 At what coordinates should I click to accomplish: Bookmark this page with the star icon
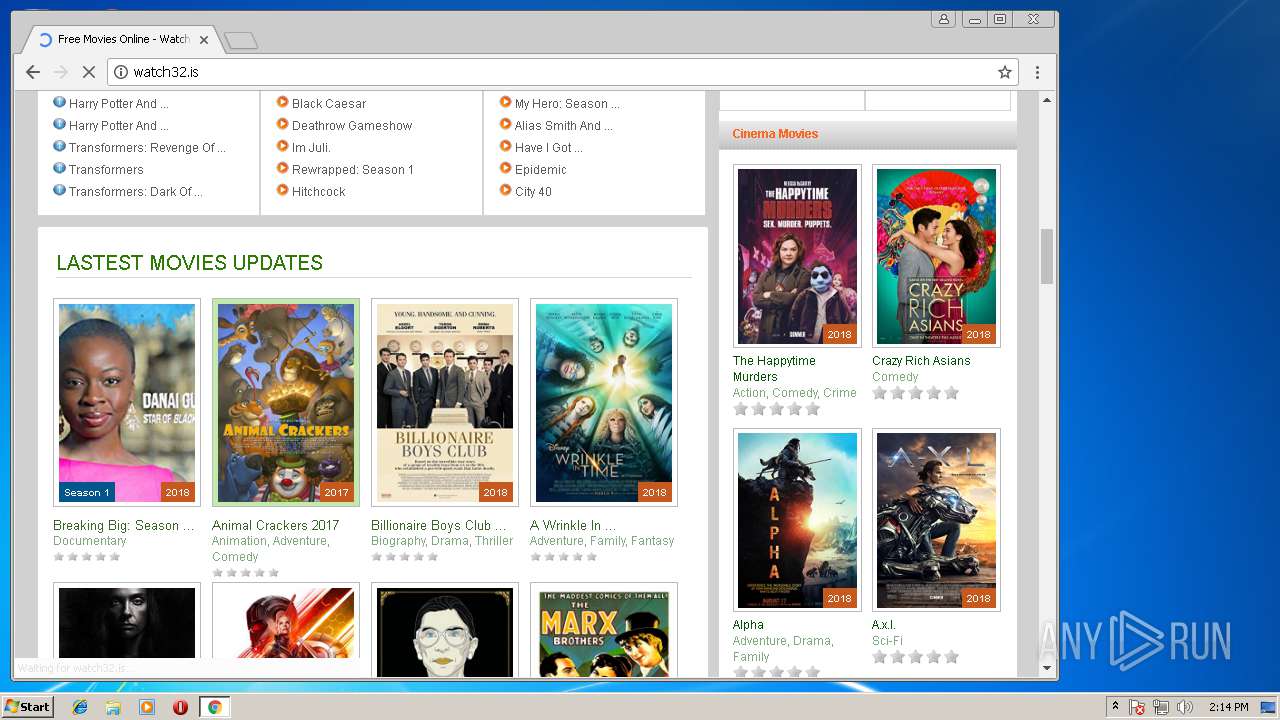click(x=1005, y=72)
